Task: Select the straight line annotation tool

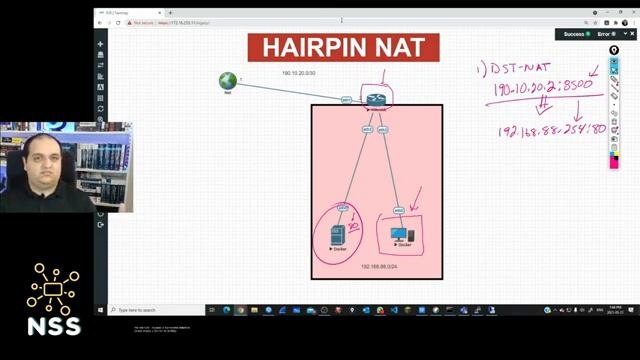Action: pos(614,87)
